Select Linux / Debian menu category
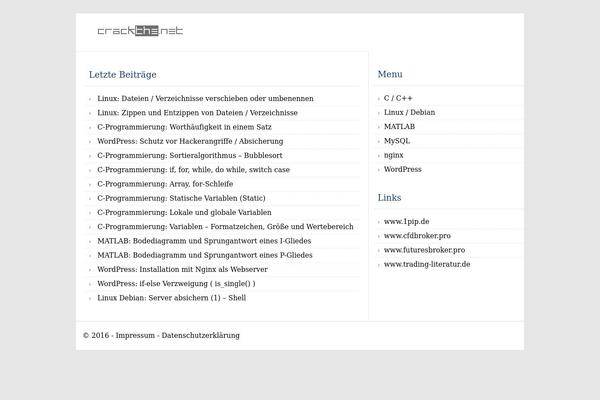The height and width of the screenshot is (400, 600). point(409,112)
